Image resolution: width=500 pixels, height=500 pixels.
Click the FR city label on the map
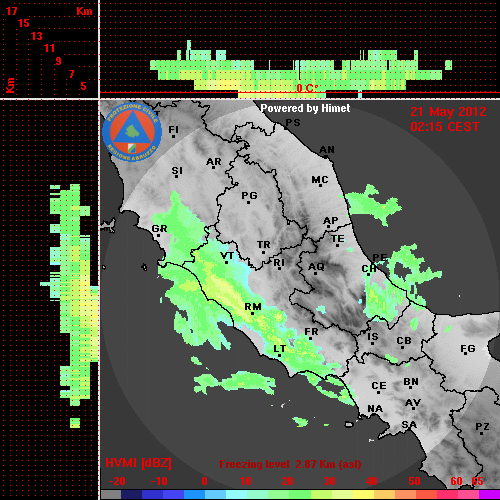pyautogui.click(x=311, y=332)
